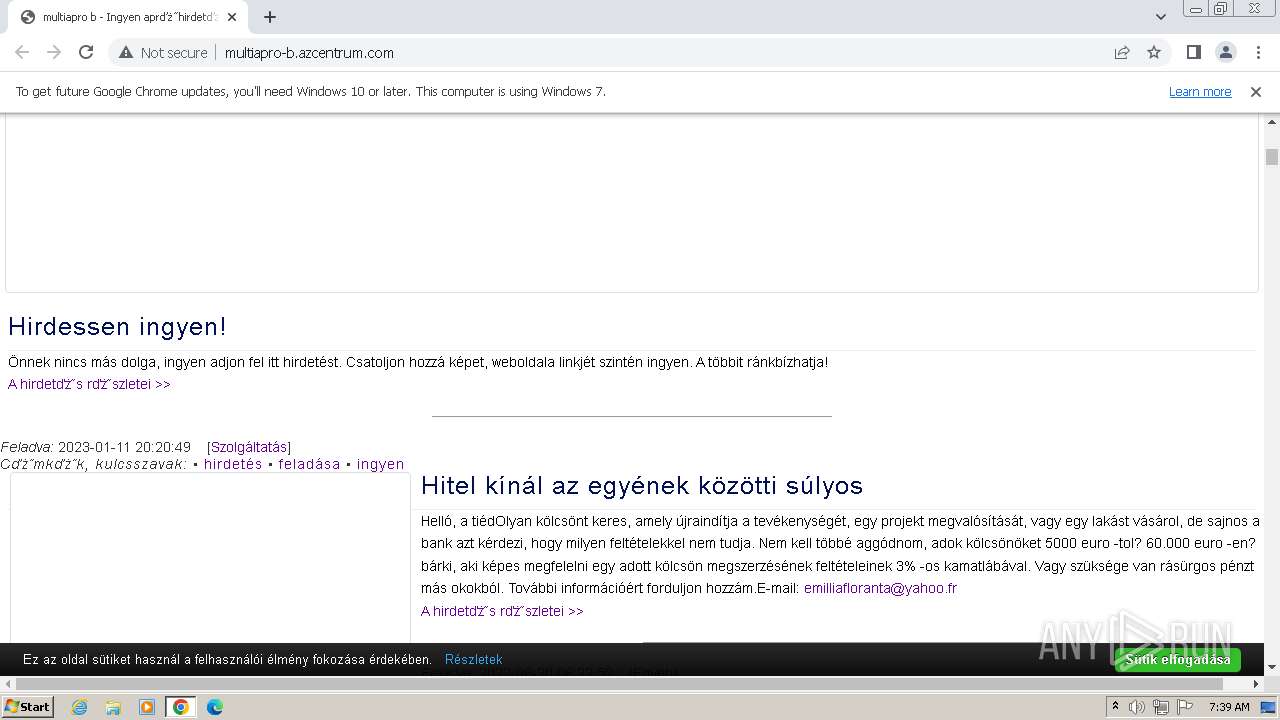The height and width of the screenshot is (720, 1280).
Task: Expand the tab search dropdown
Action: coord(1160,17)
